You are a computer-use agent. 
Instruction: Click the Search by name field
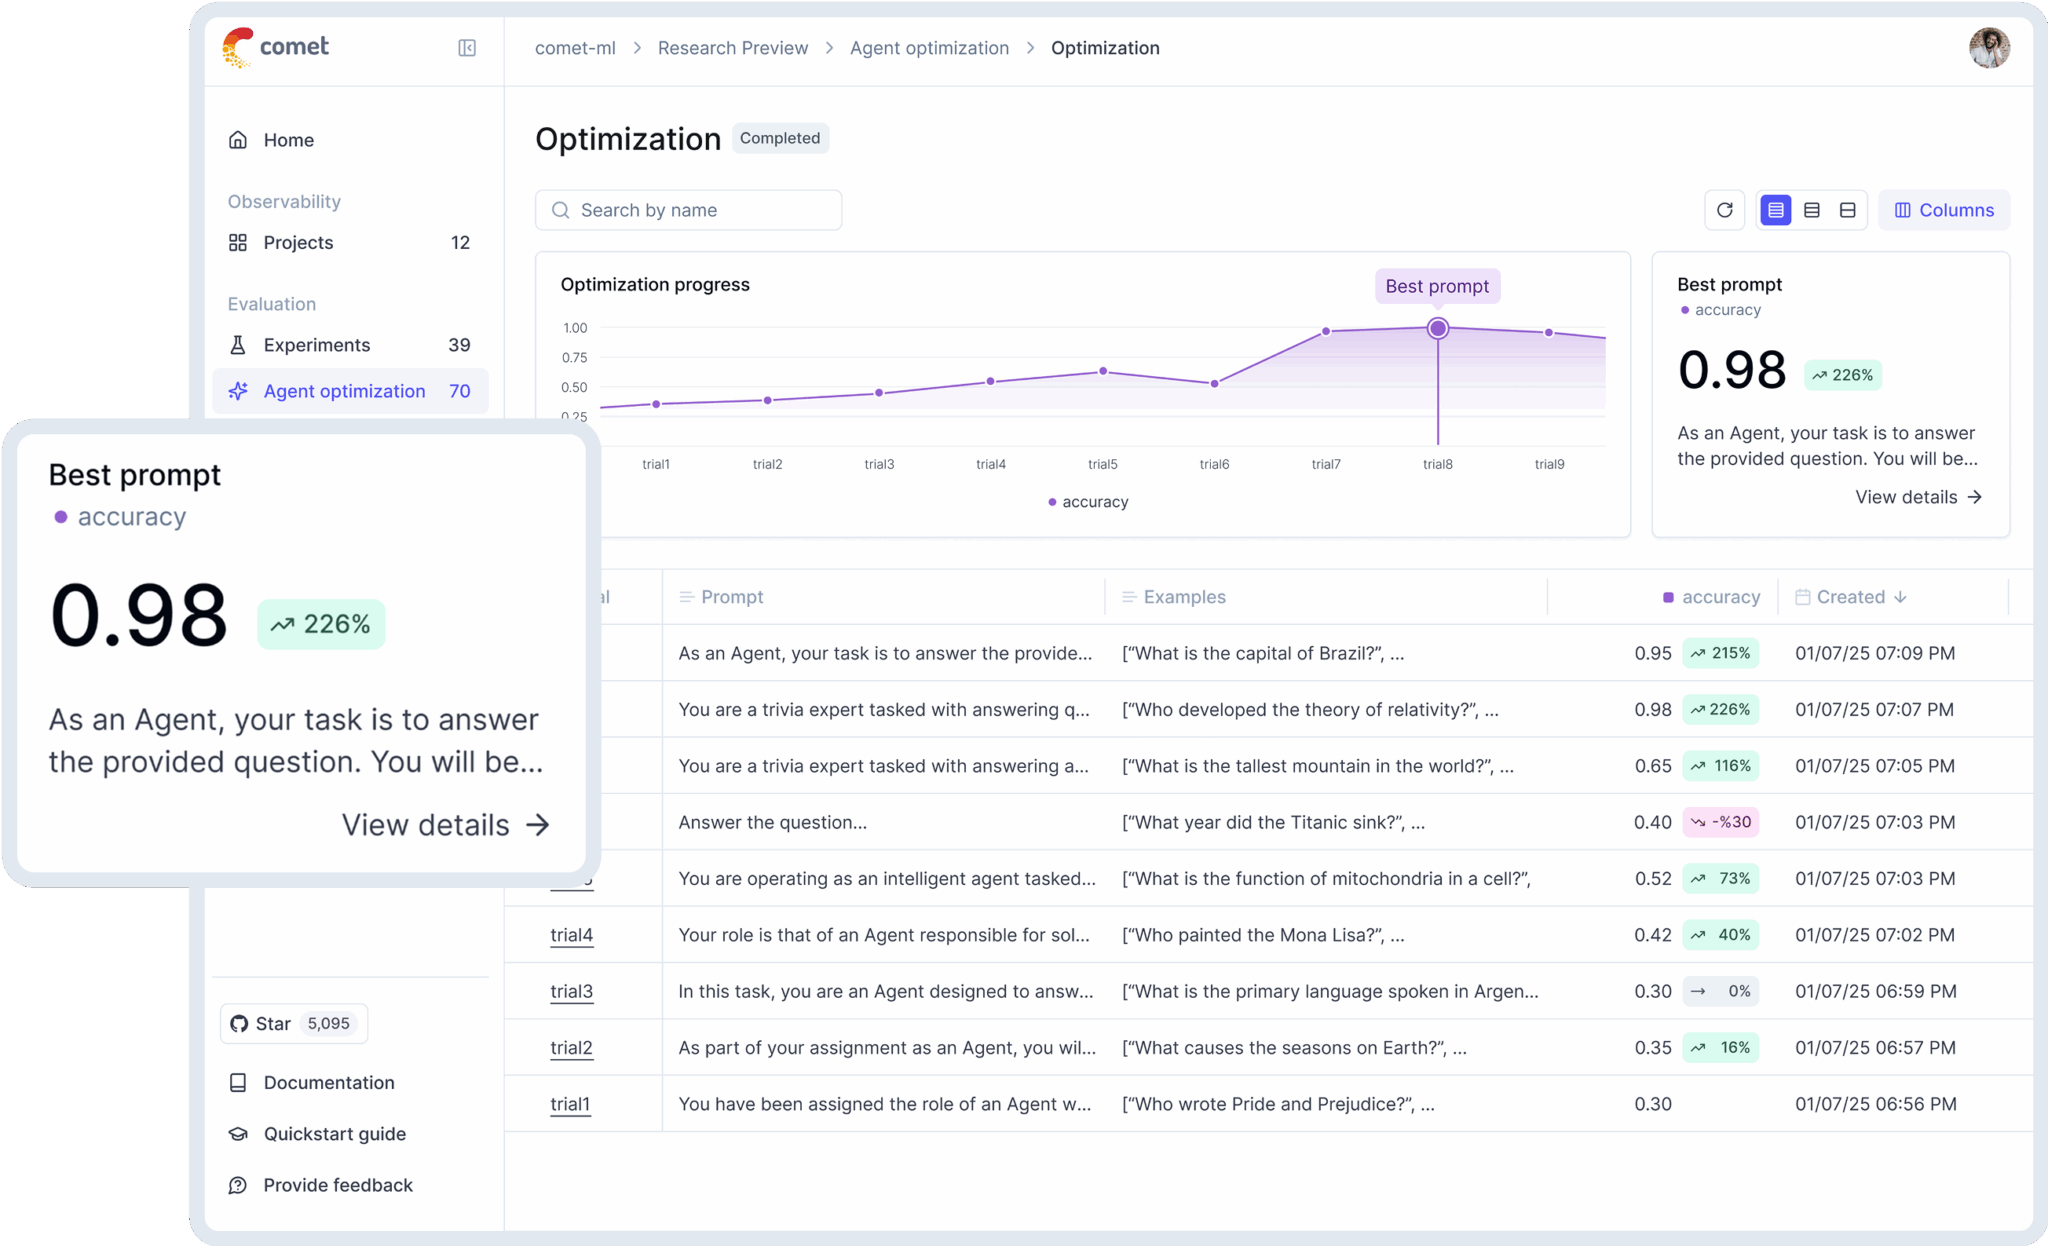click(688, 210)
